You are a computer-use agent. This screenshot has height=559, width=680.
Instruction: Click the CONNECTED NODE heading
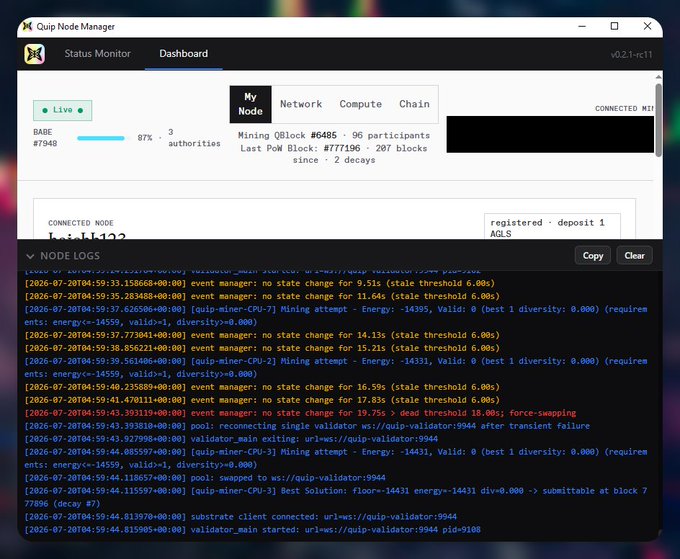(x=81, y=223)
